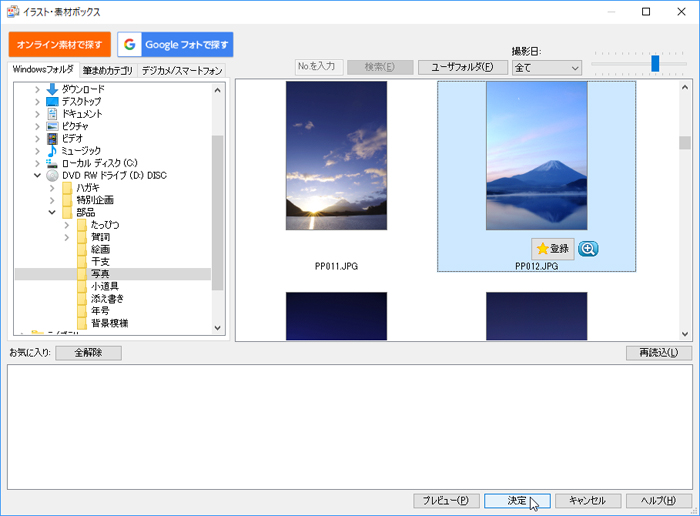Screen dimensions: 700x516
Task: Select the ダウンロード folder icon
Action: [53, 89]
